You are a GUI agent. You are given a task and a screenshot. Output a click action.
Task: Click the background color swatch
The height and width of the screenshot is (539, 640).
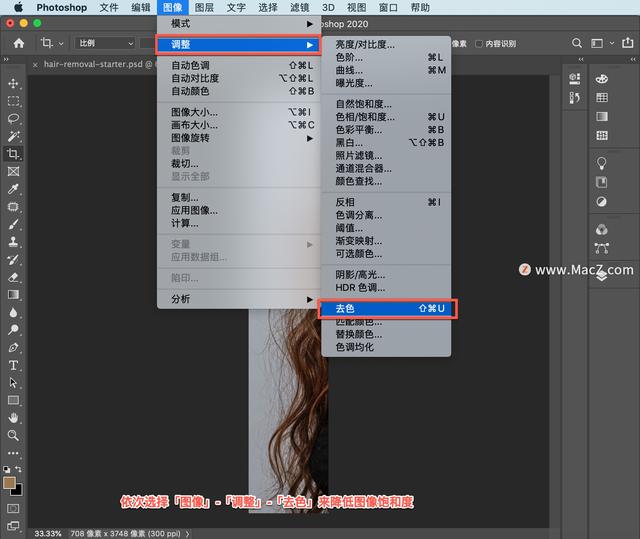(18, 491)
